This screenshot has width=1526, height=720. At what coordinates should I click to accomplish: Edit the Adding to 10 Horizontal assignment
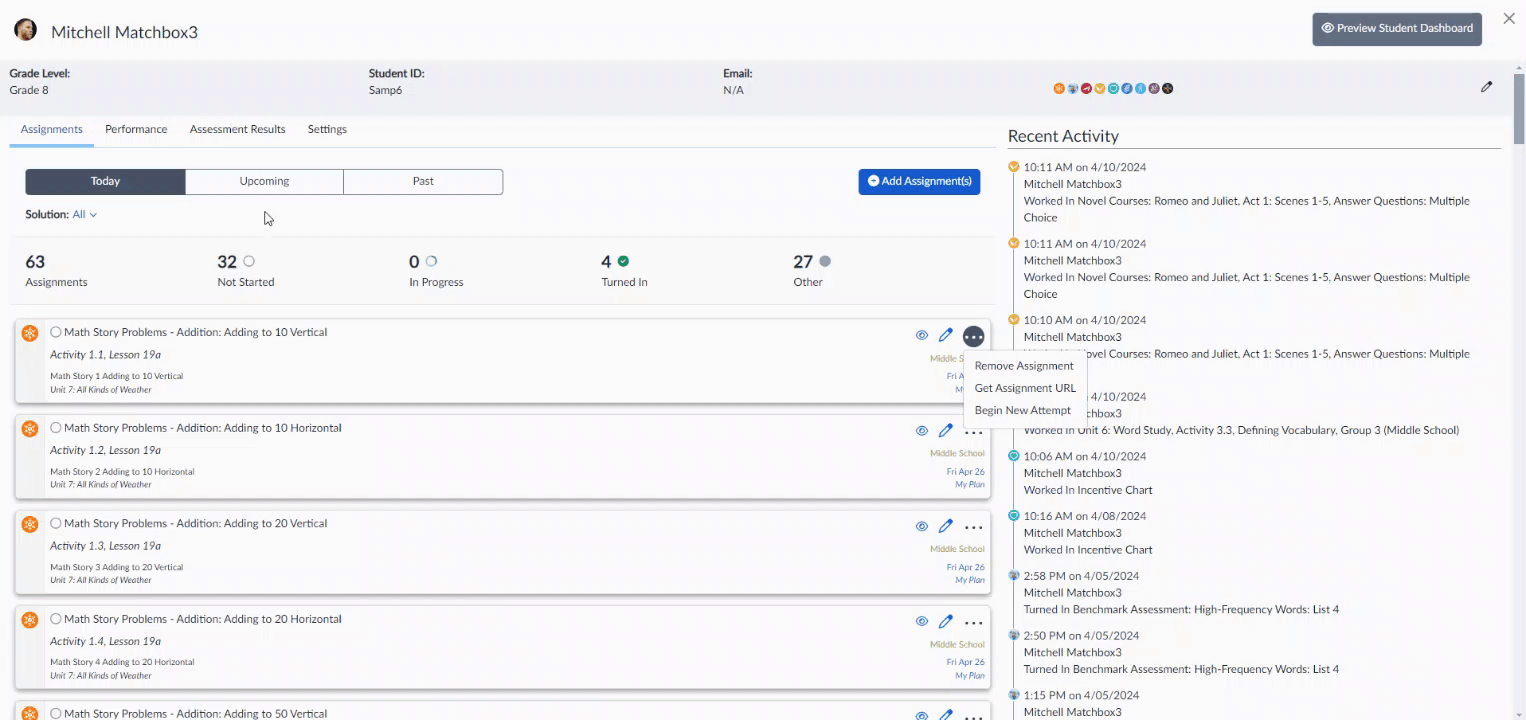tap(946, 431)
